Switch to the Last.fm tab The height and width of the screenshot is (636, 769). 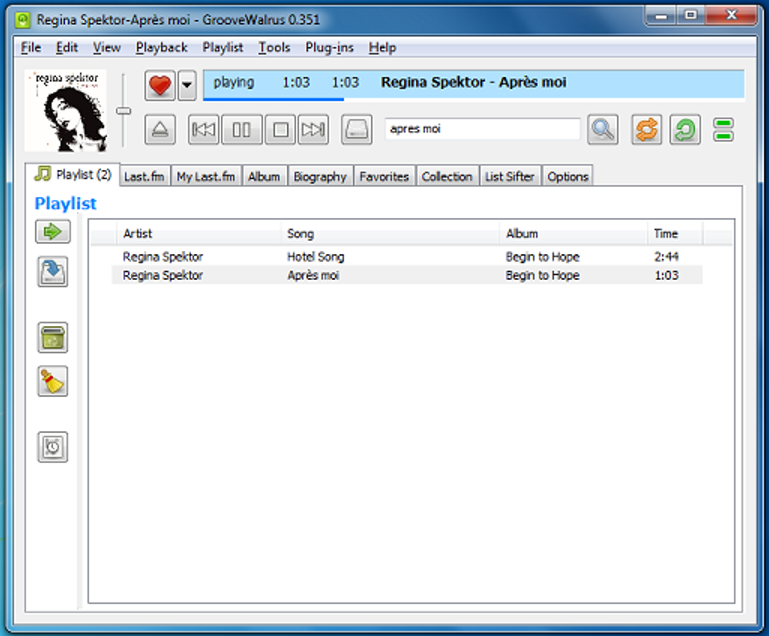pyautogui.click(x=144, y=177)
